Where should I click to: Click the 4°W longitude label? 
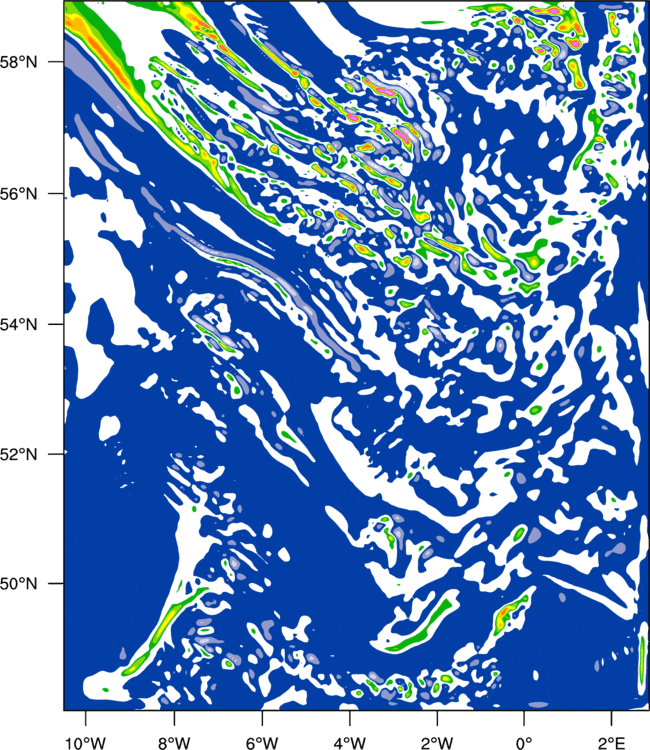tap(350, 743)
